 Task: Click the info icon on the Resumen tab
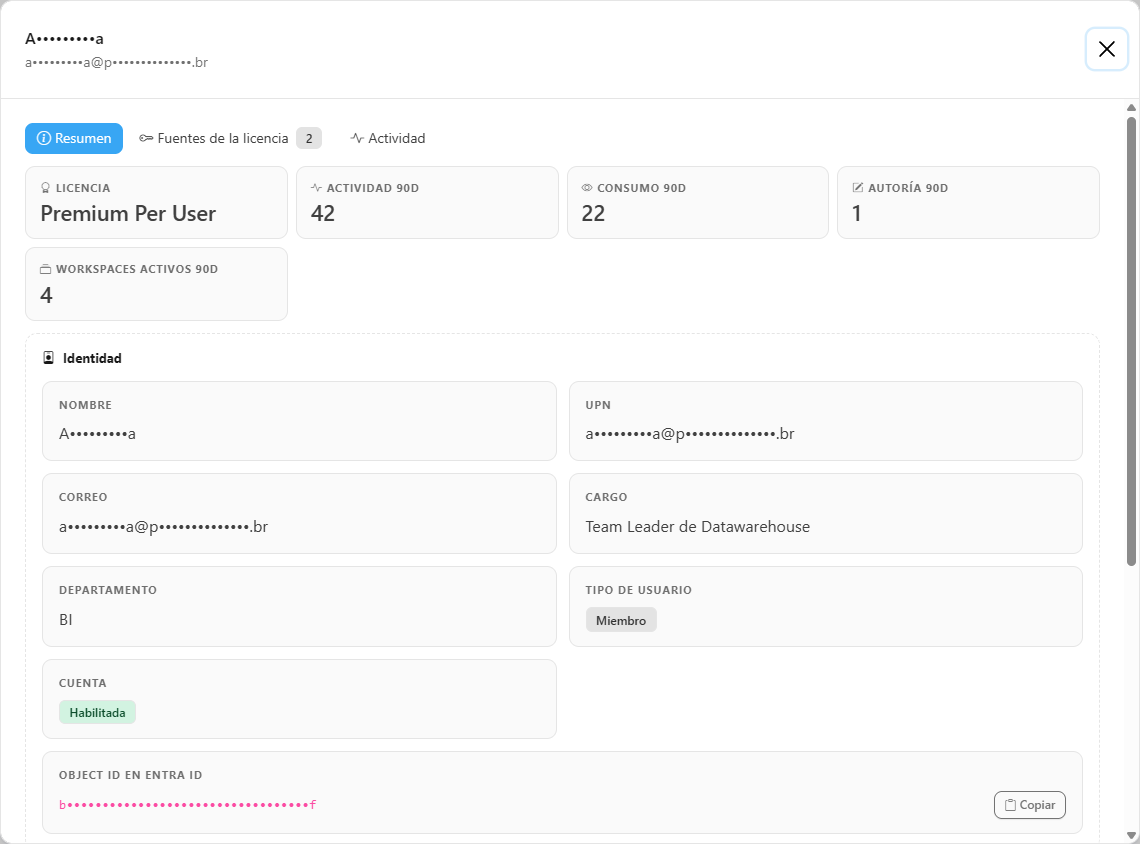pos(44,138)
